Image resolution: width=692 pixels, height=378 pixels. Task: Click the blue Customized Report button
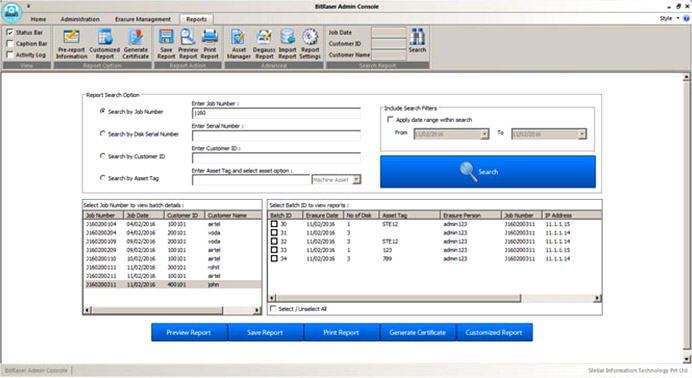point(494,332)
